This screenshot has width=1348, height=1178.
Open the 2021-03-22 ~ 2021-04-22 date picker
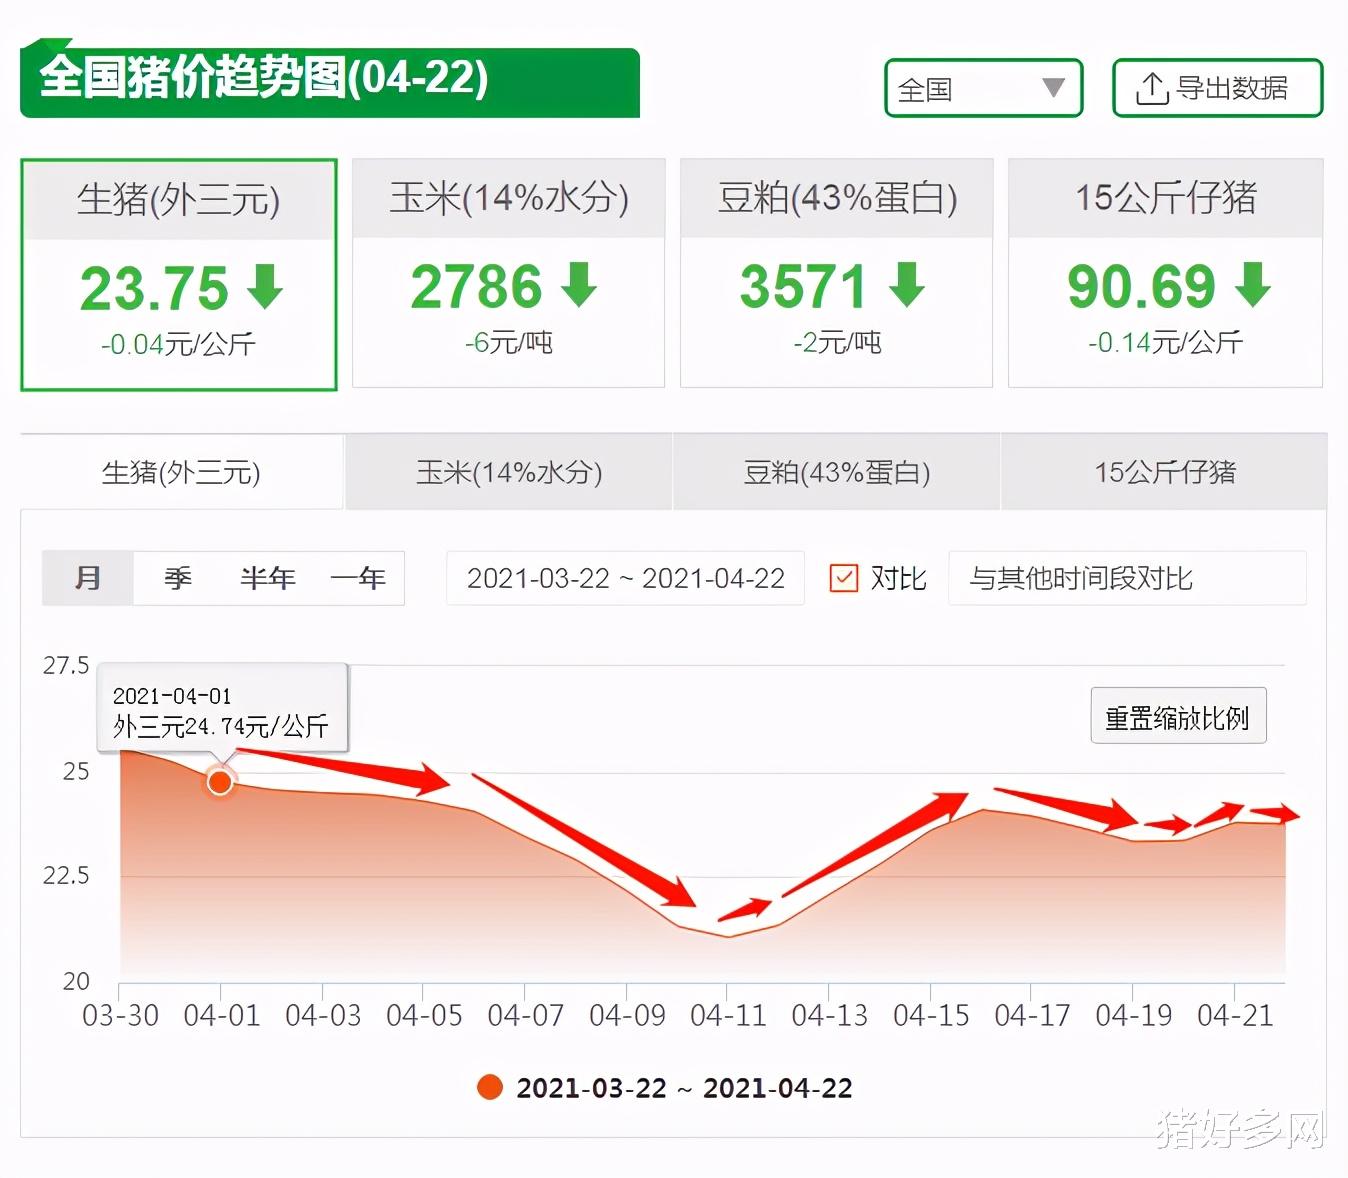(625, 578)
